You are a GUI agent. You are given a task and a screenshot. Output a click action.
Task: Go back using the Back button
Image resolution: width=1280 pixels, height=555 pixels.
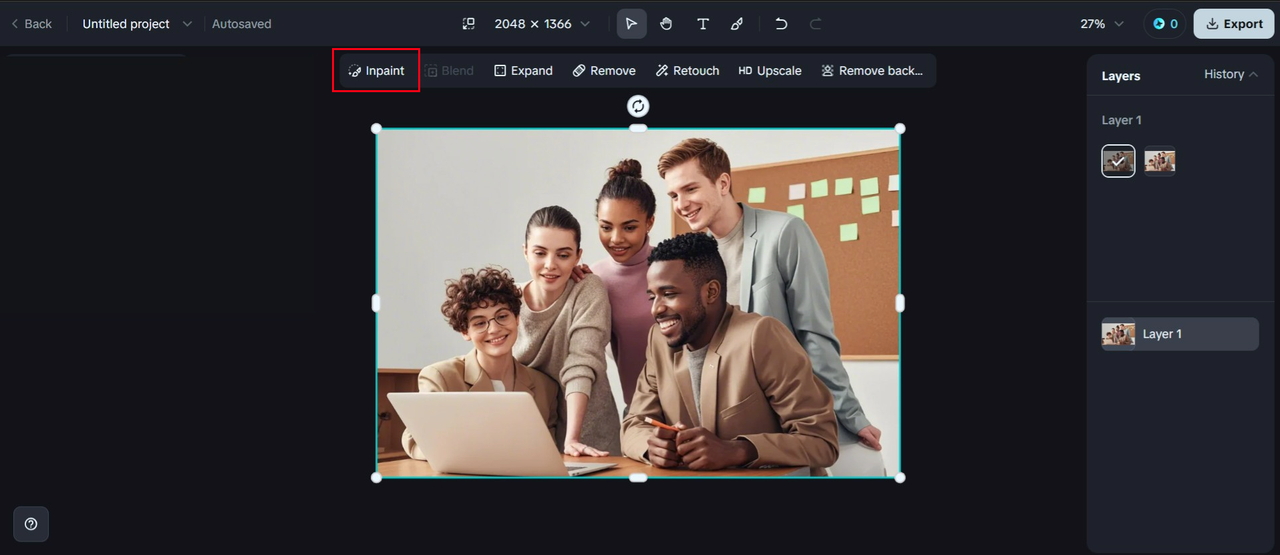pos(31,24)
